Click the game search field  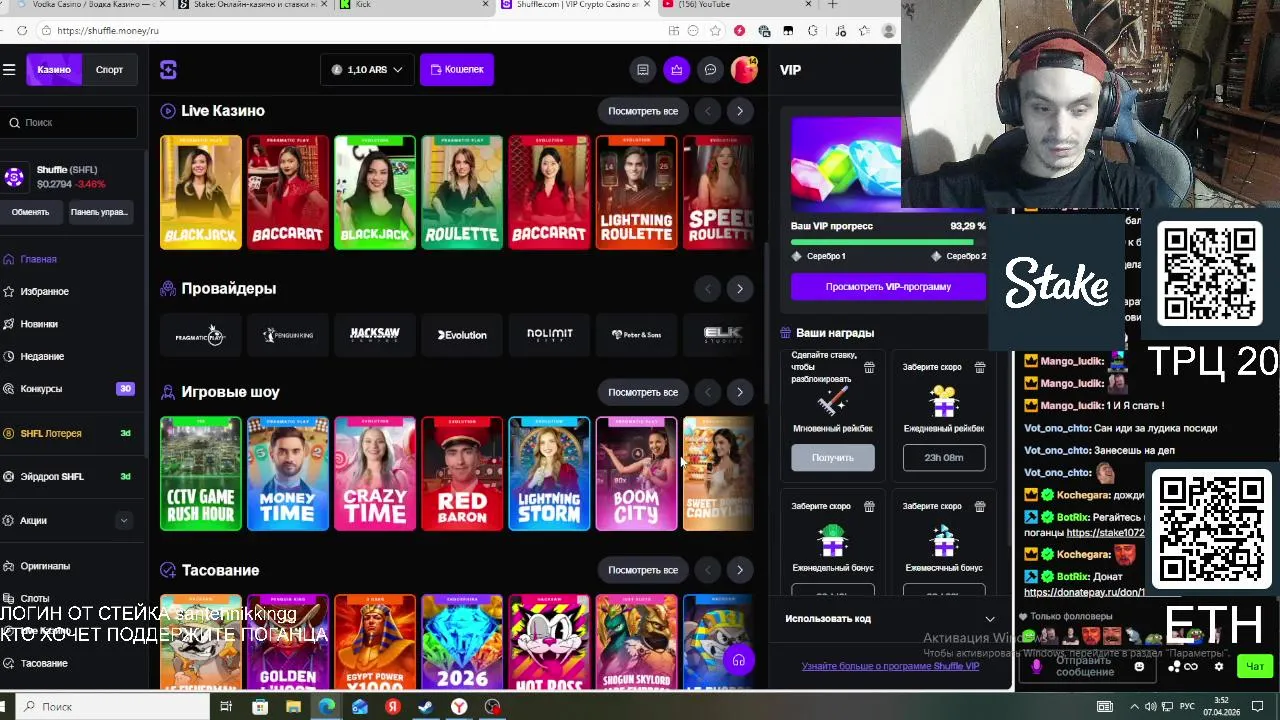(x=69, y=122)
